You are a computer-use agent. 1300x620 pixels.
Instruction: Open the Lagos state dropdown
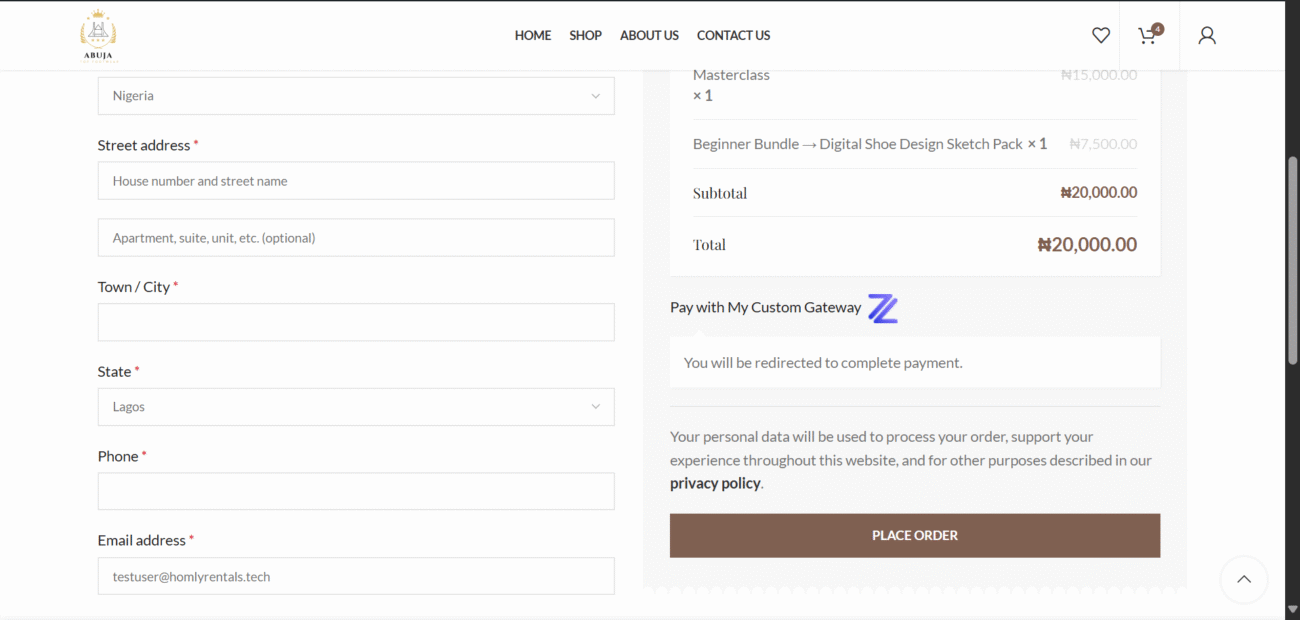coord(356,407)
